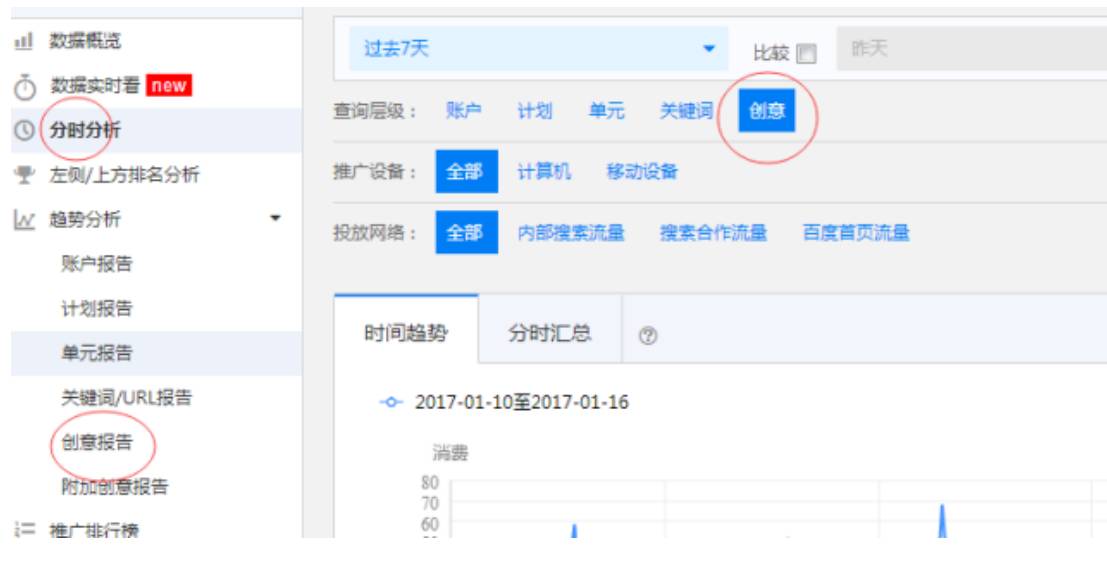Select 创意 query level

pyautogui.click(x=767, y=110)
